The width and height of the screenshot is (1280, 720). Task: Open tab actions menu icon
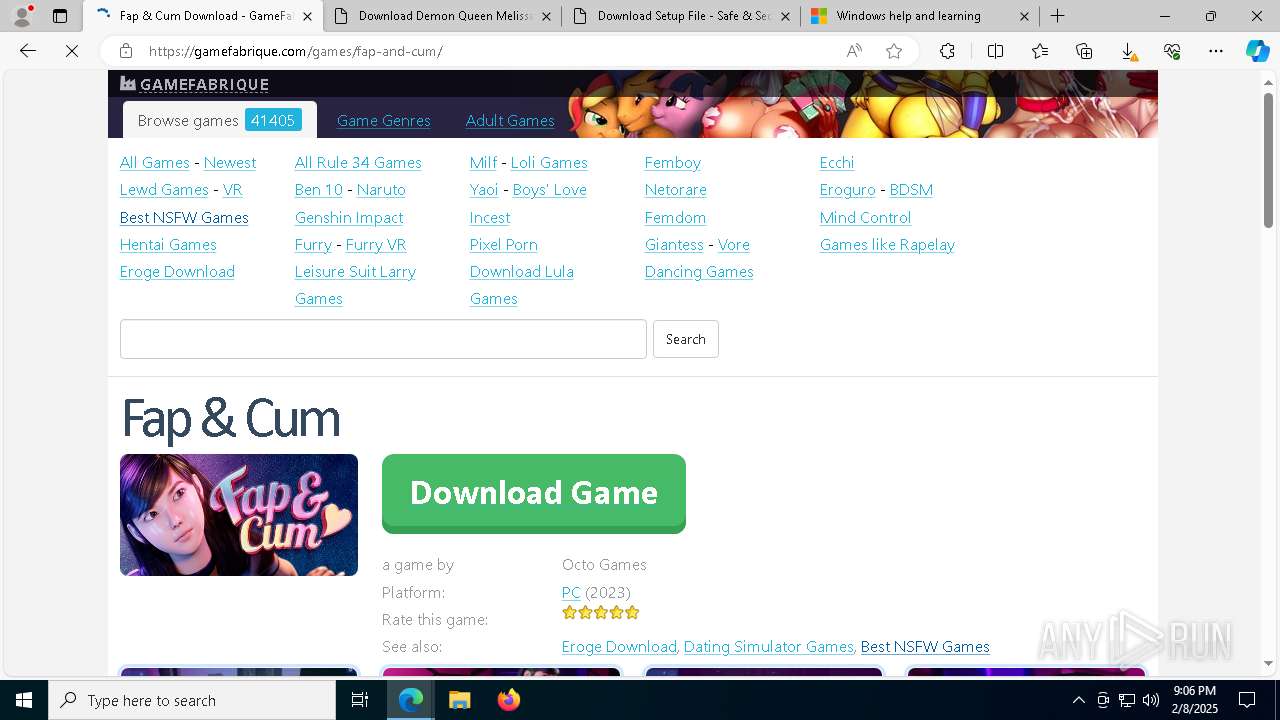(60, 16)
